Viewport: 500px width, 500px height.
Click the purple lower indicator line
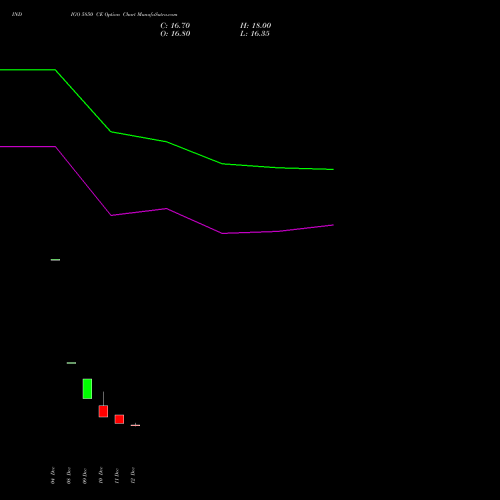[167, 209]
